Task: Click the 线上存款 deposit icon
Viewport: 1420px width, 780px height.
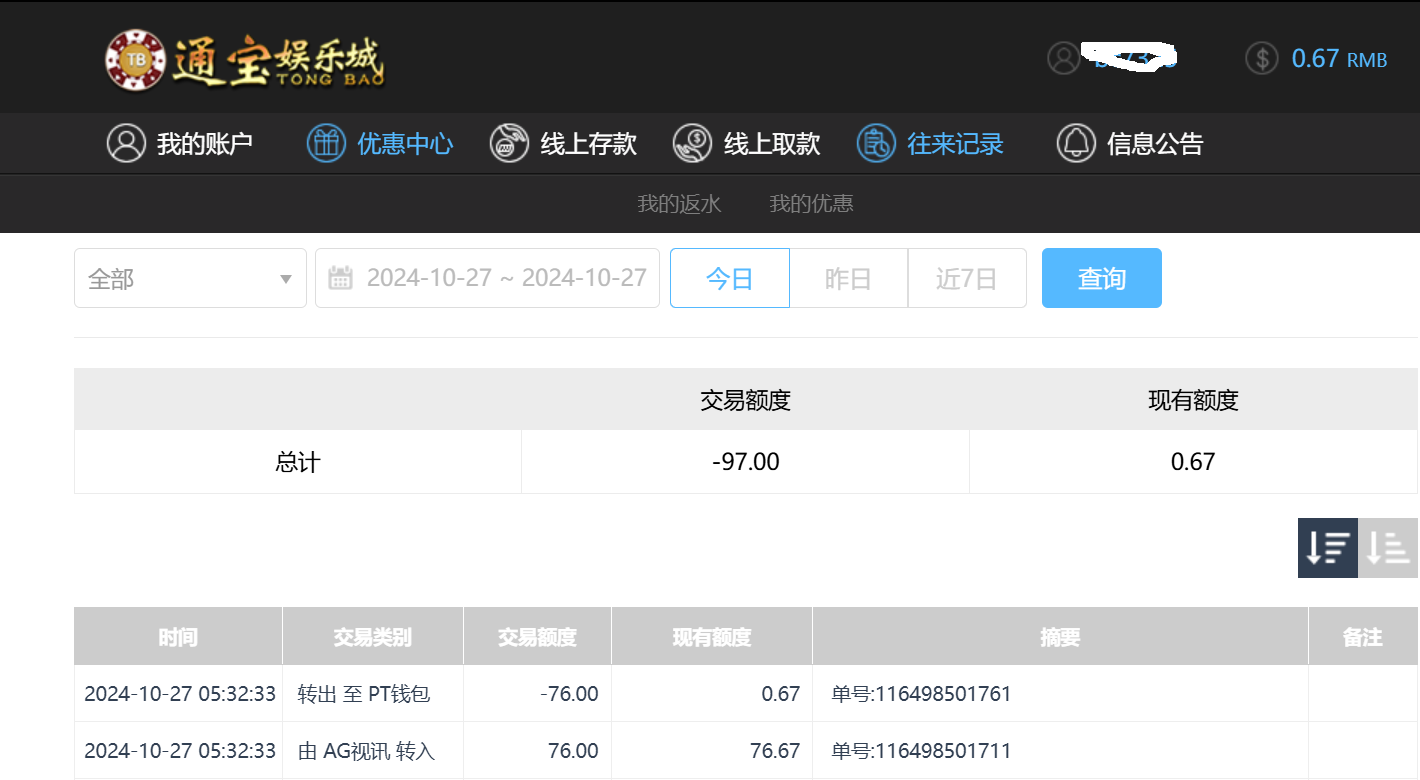Action: pyautogui.click(x=509, y=143)
